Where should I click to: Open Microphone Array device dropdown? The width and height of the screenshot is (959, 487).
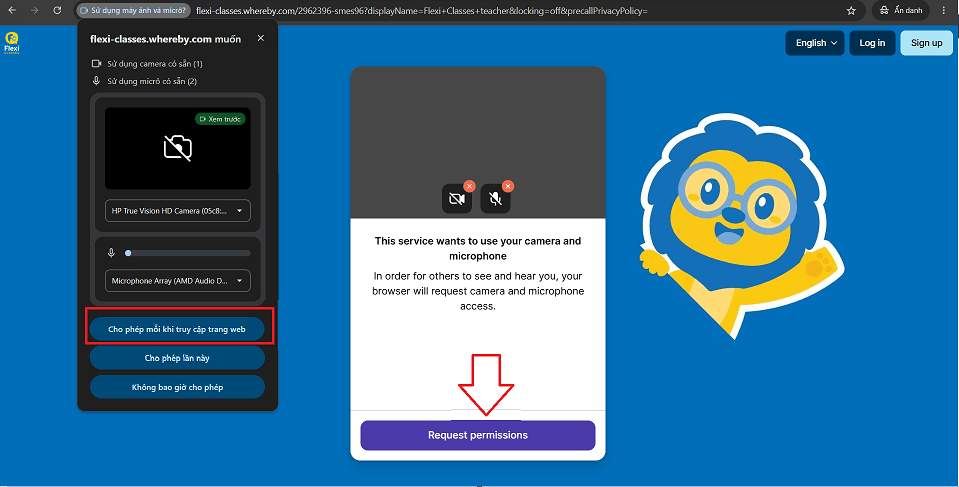[x=177, y=281]
